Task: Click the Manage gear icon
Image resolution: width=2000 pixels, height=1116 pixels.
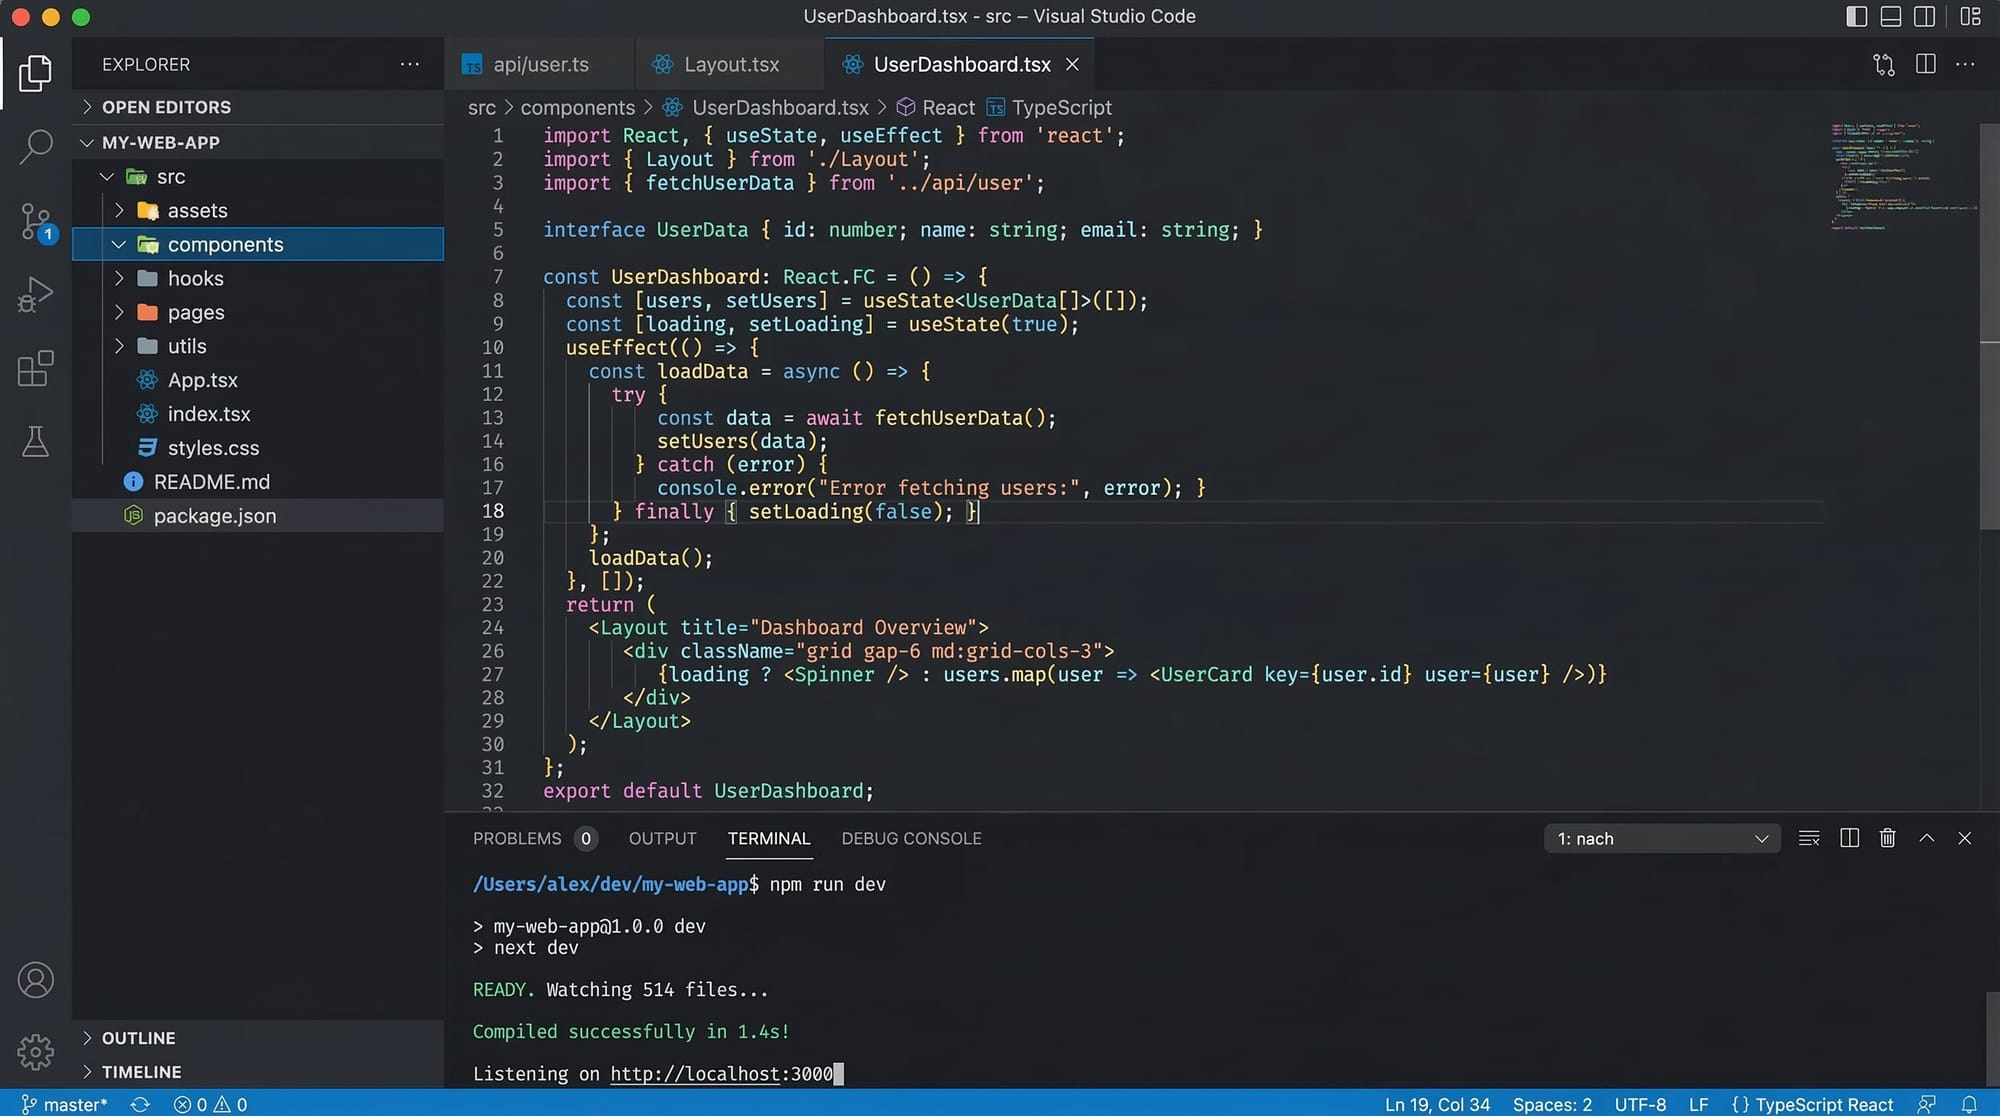Action: [36, 1051]
